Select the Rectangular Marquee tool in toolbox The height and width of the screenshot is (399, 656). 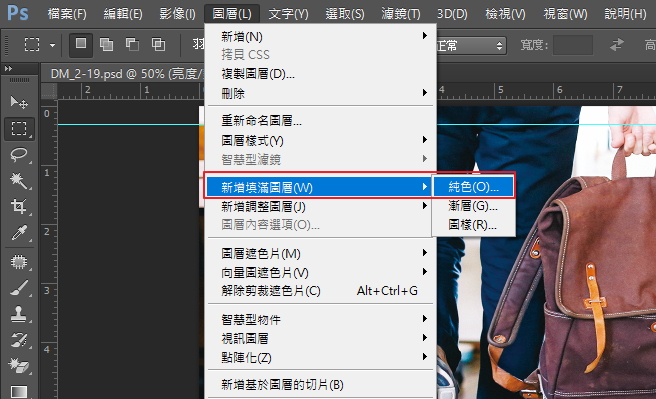(x=19, y=128)
